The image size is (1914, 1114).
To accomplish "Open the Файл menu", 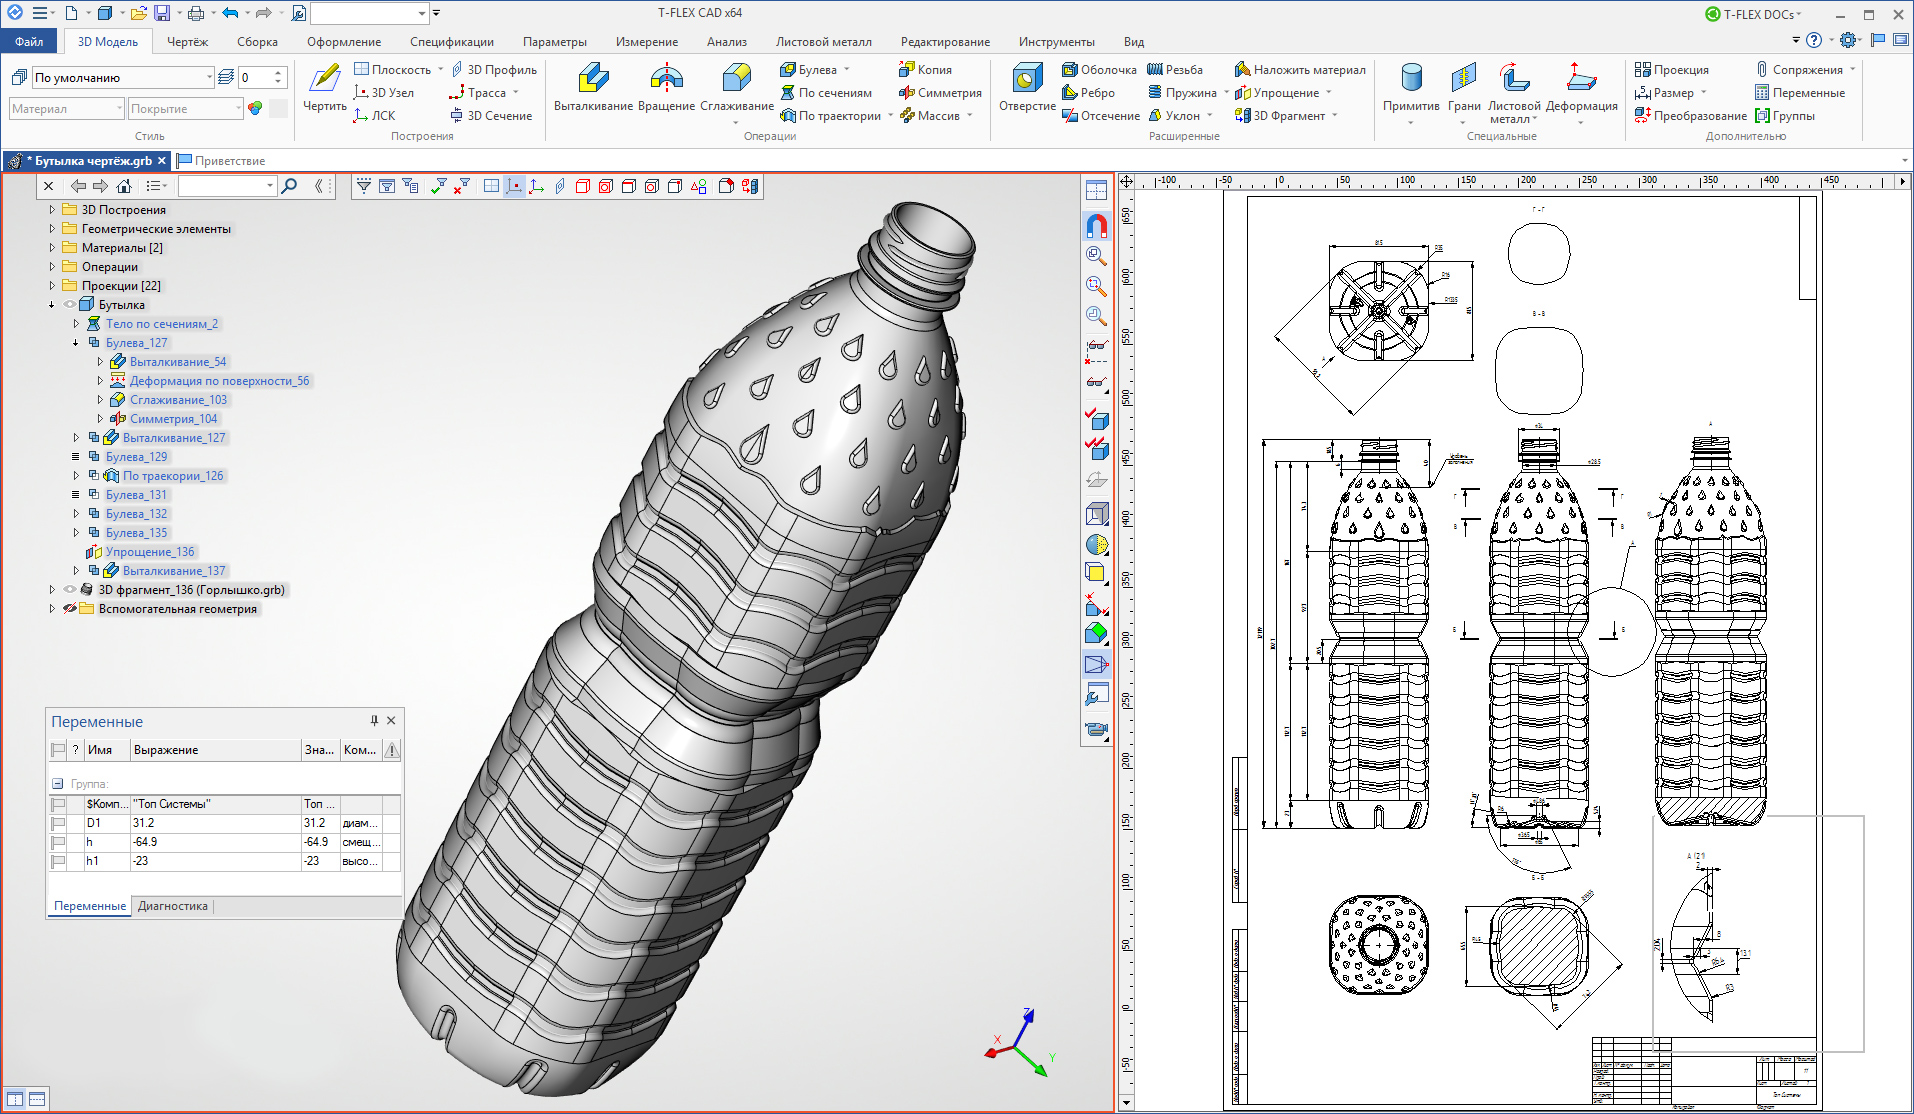I will [29, 42].
